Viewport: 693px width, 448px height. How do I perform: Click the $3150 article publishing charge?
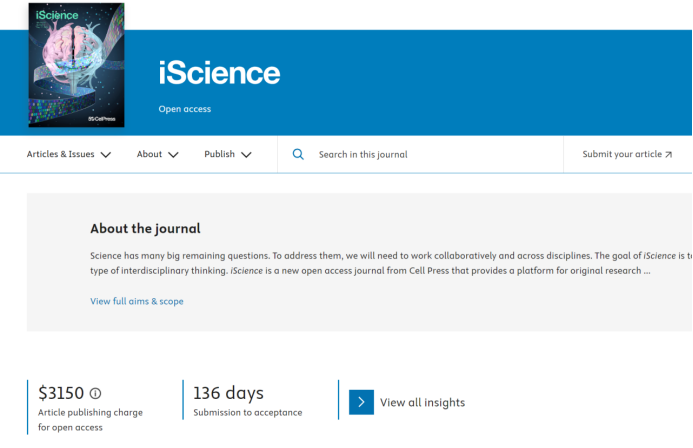pyautogui.click(x=61, y=393)
